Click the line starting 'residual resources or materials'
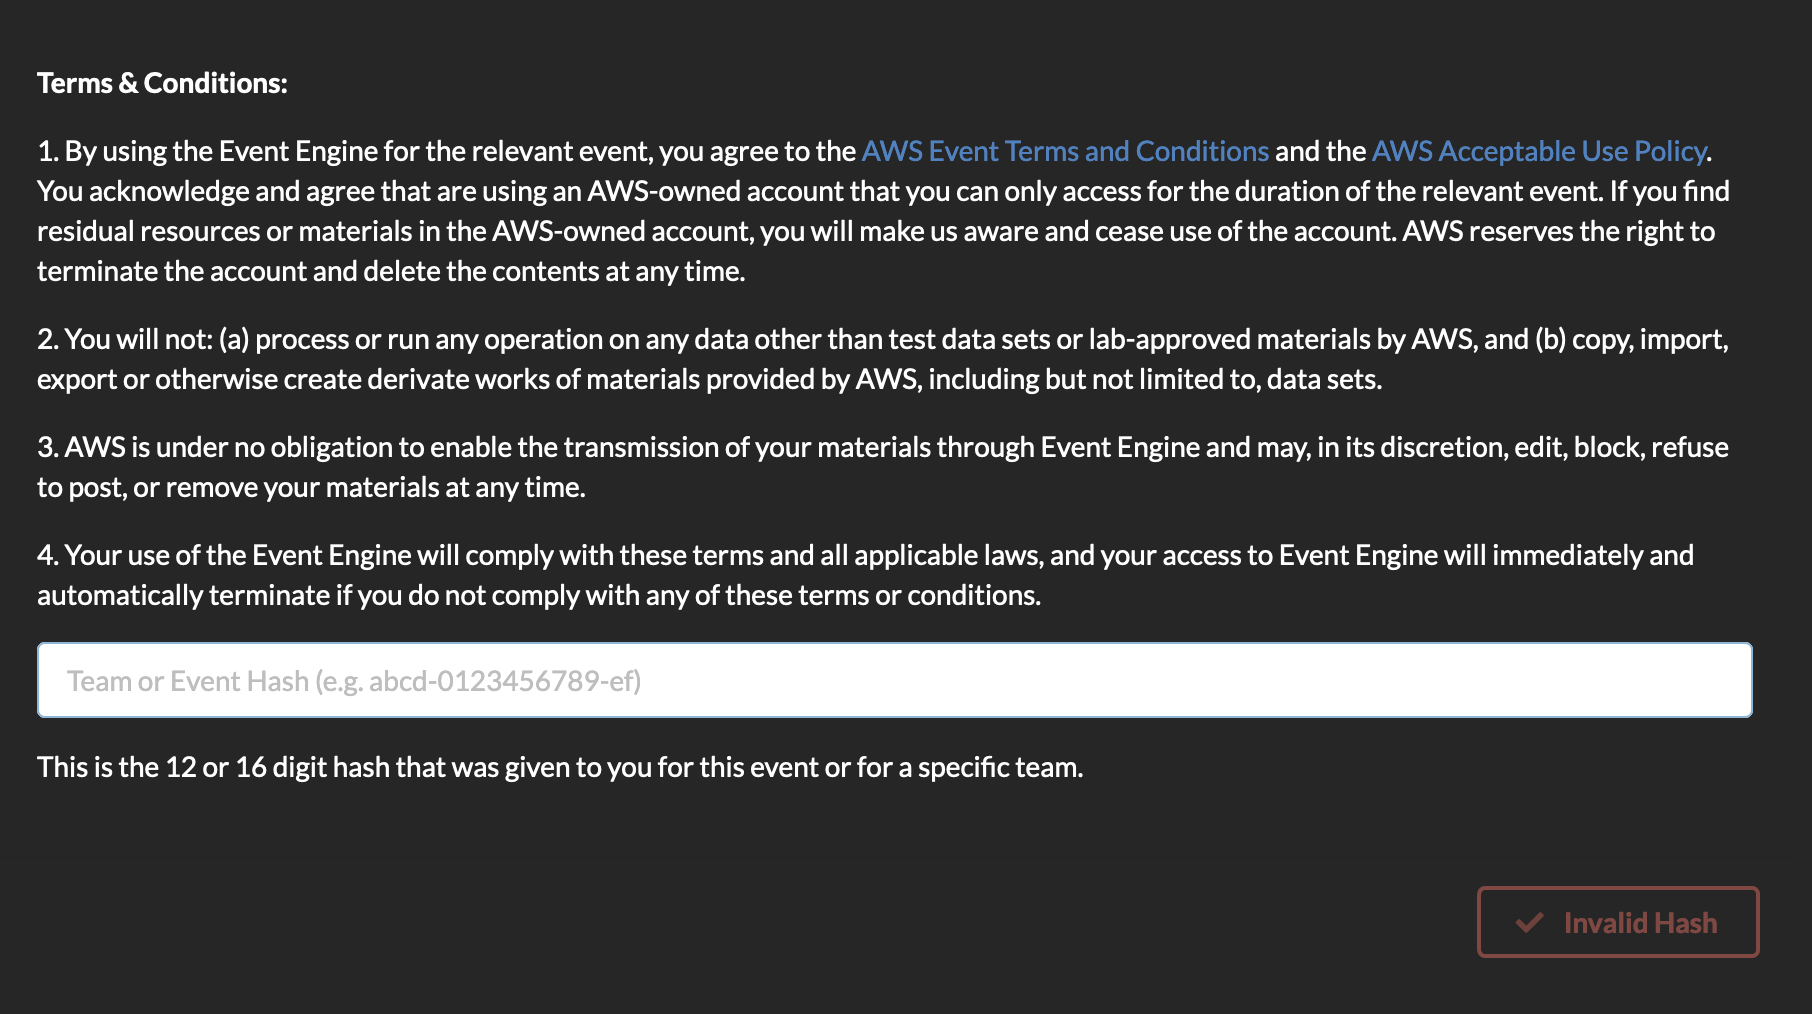Screen dimensions: 1812x1014 click(x=876, y=231)
